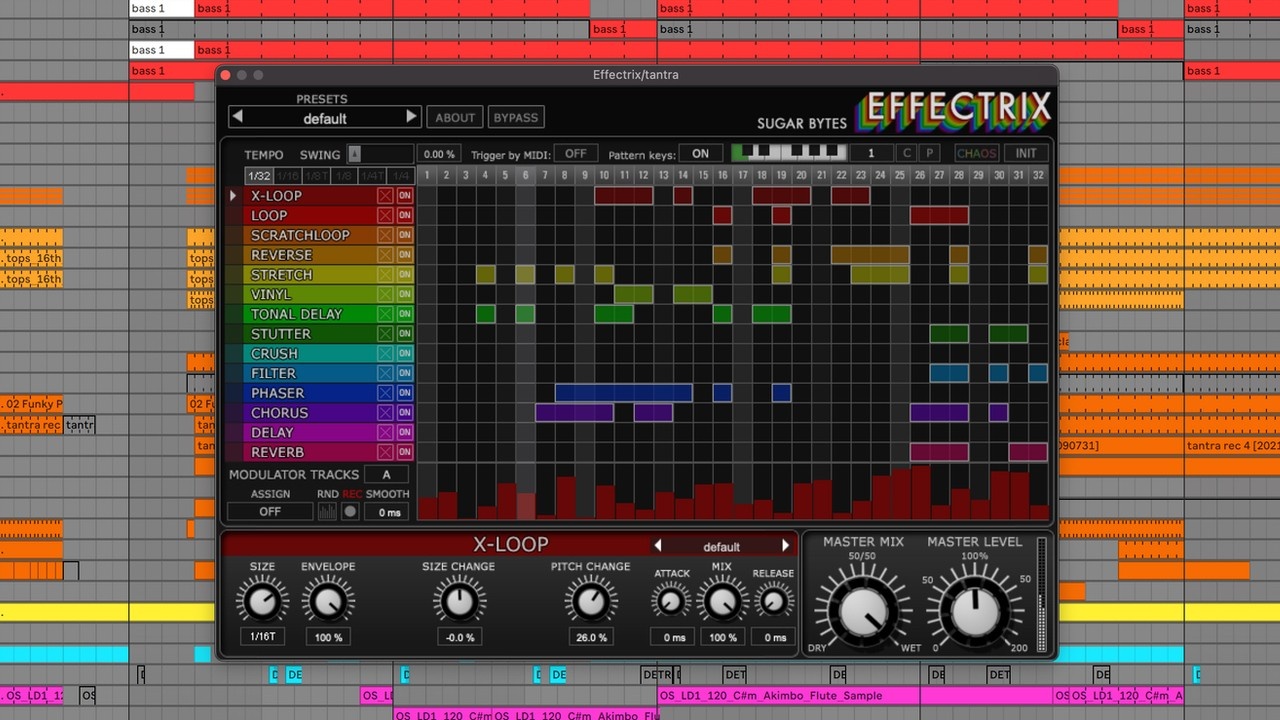Toggle the VINYL track ON switch
Screen dimensions: 1280x720
click(405, 294)
